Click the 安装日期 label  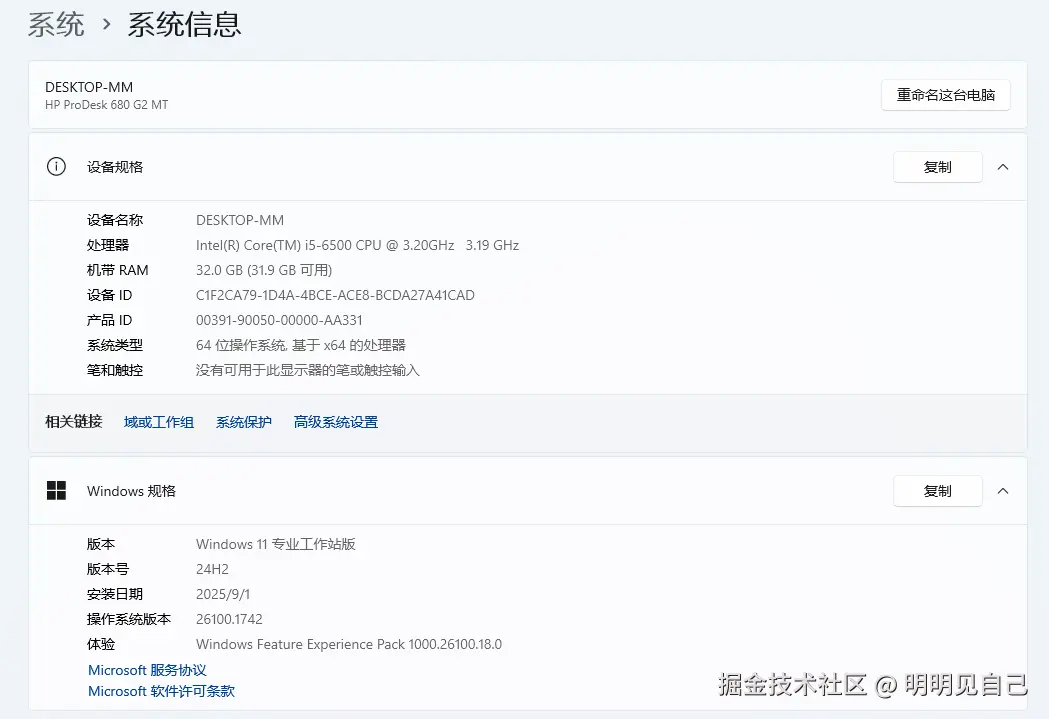(115, 594)
